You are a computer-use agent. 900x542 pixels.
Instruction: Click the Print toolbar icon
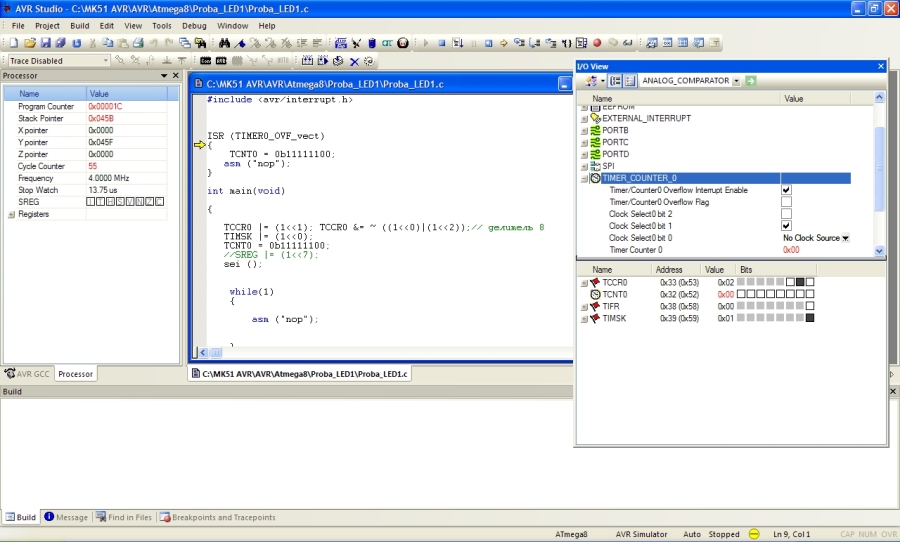(x=139, y=43)
